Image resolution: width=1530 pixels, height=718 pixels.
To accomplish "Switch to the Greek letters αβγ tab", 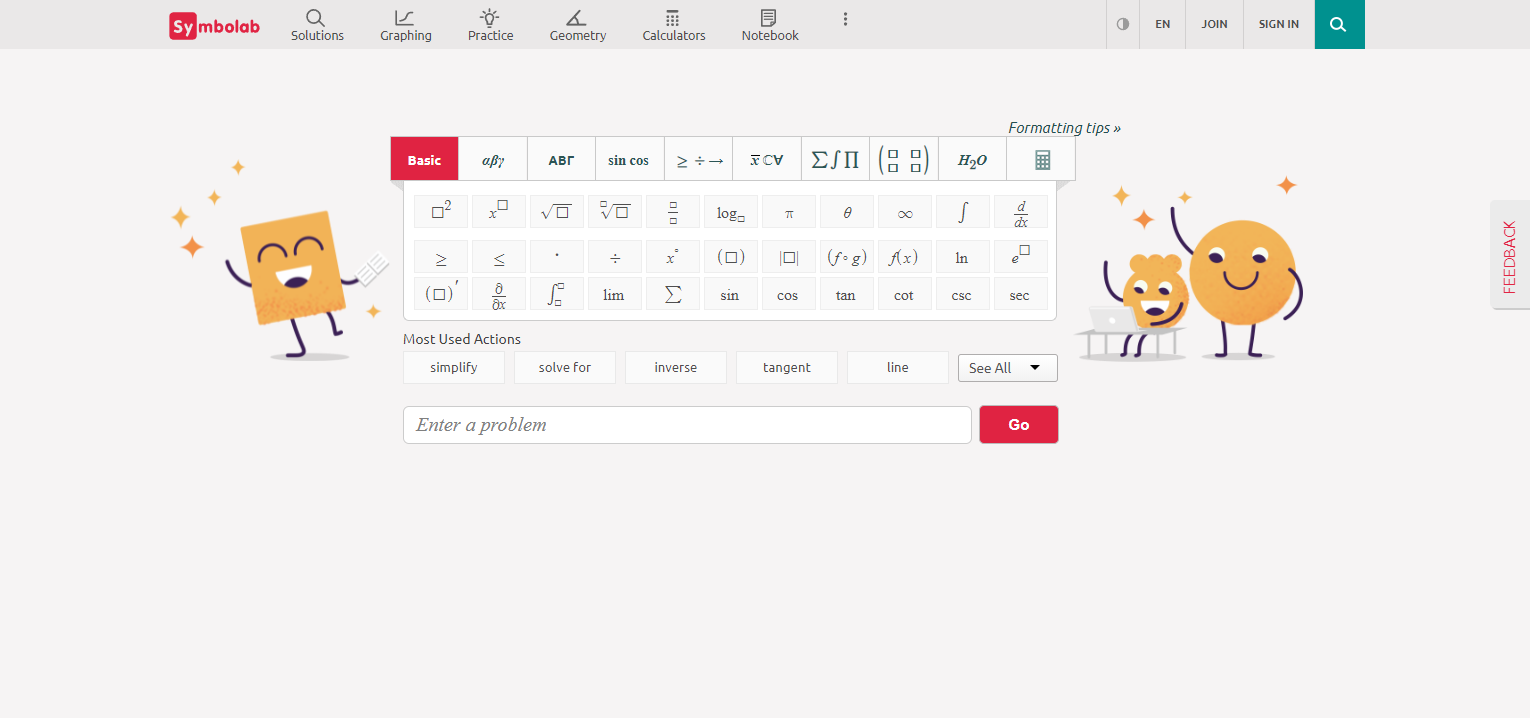I will pos(493,160).
